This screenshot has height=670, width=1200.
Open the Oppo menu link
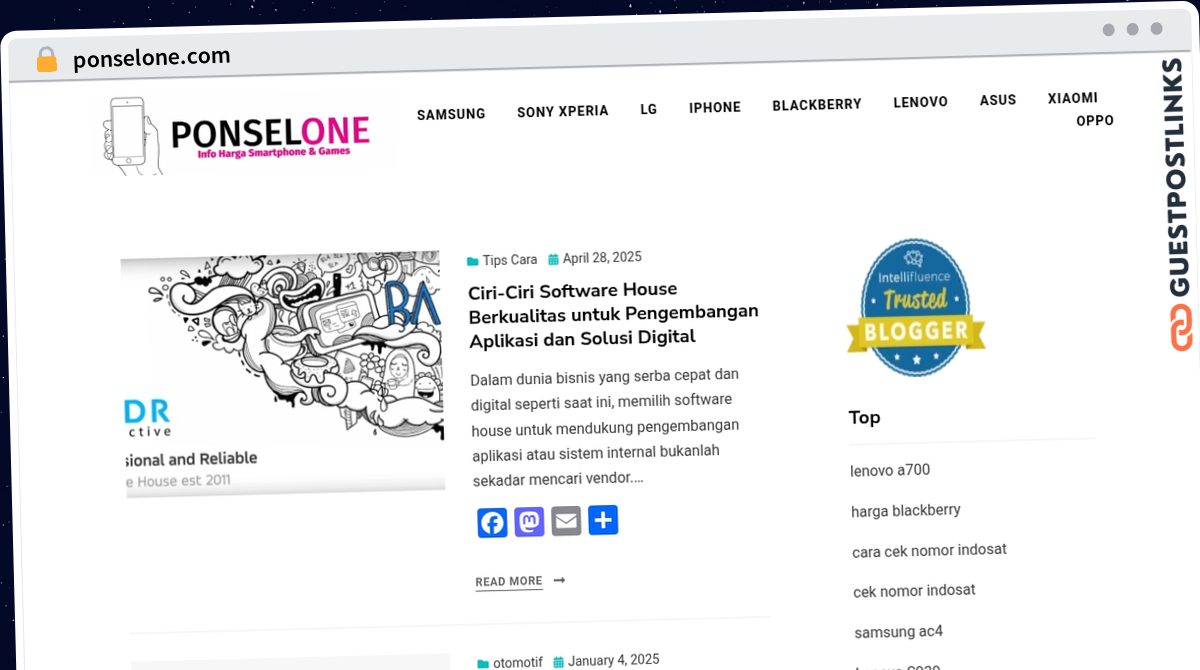(1095, 120)
